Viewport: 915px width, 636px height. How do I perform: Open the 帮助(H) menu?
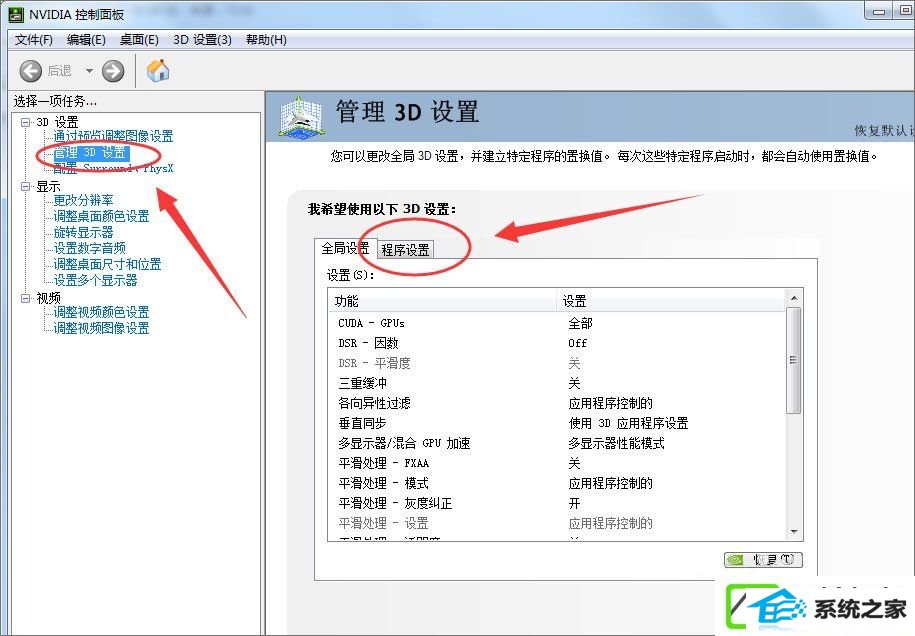tap(265, 40)
